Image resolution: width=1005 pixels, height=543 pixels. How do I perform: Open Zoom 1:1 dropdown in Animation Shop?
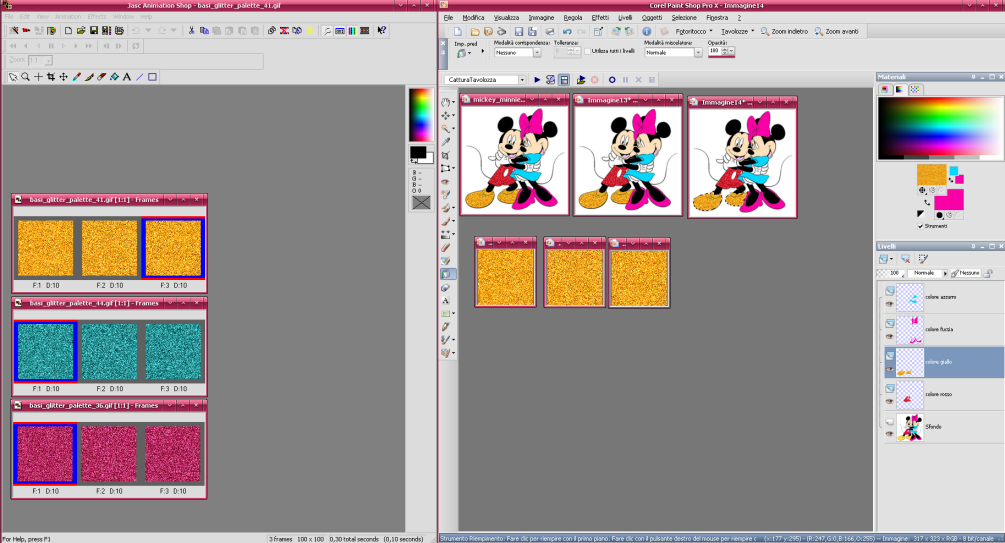pyautogui.click(x=48, y=61)
